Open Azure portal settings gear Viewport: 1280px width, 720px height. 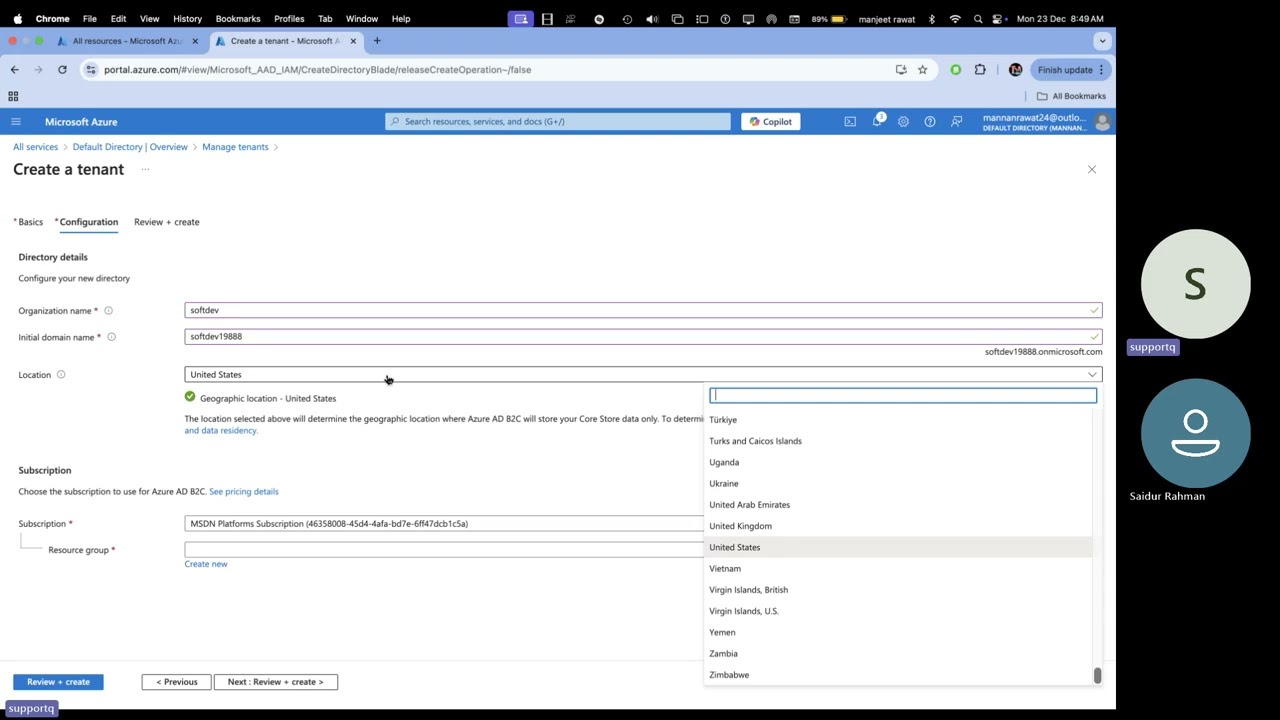(903, 122)
